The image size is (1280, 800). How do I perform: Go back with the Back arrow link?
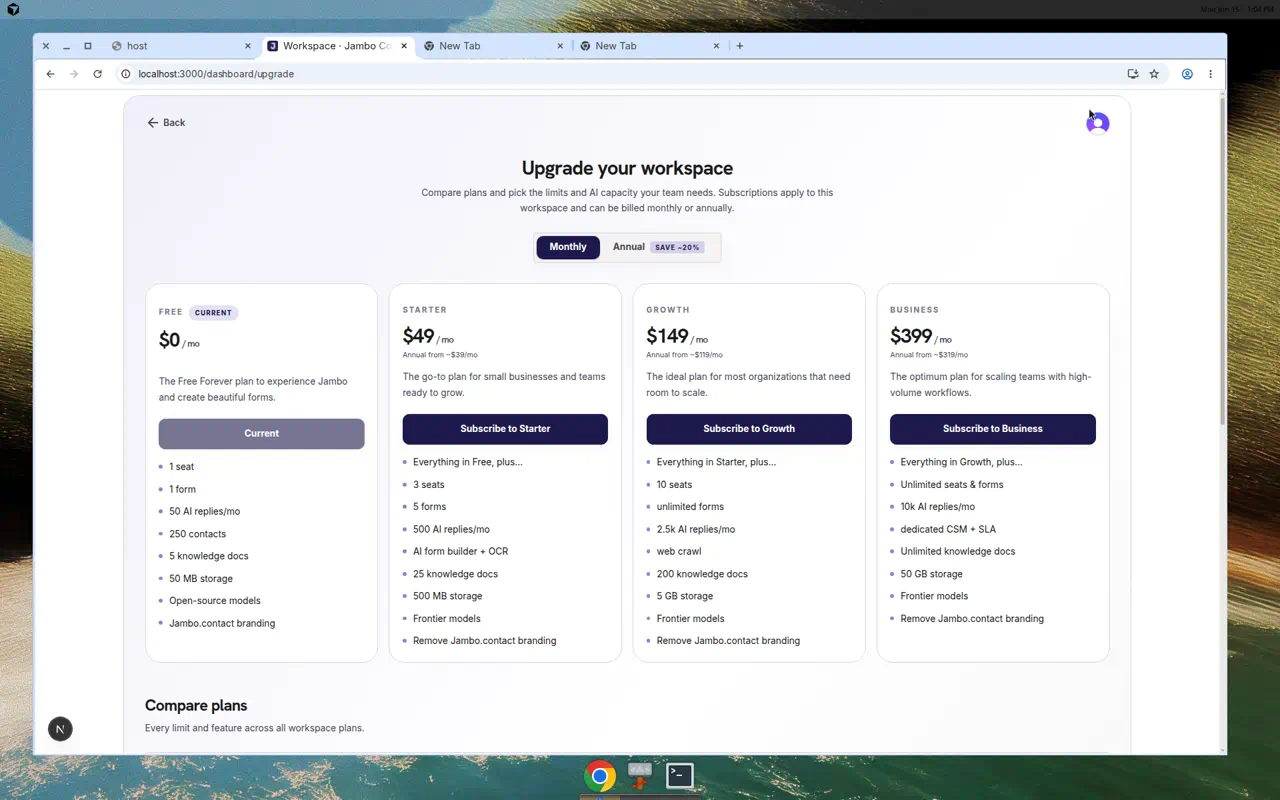[166, 122]
